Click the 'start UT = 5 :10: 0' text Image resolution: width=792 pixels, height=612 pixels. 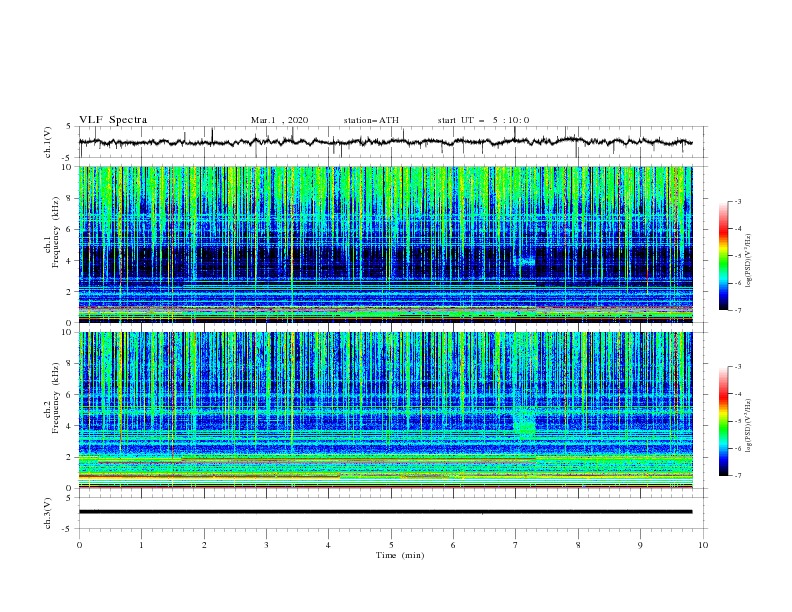(x=483, y=120)
